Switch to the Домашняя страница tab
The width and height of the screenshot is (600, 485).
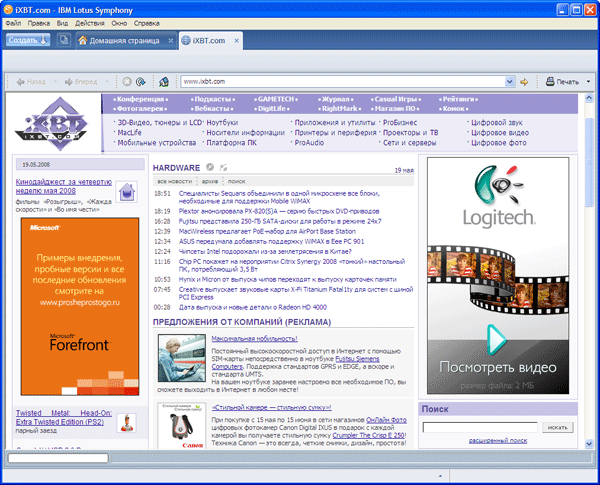124,41
